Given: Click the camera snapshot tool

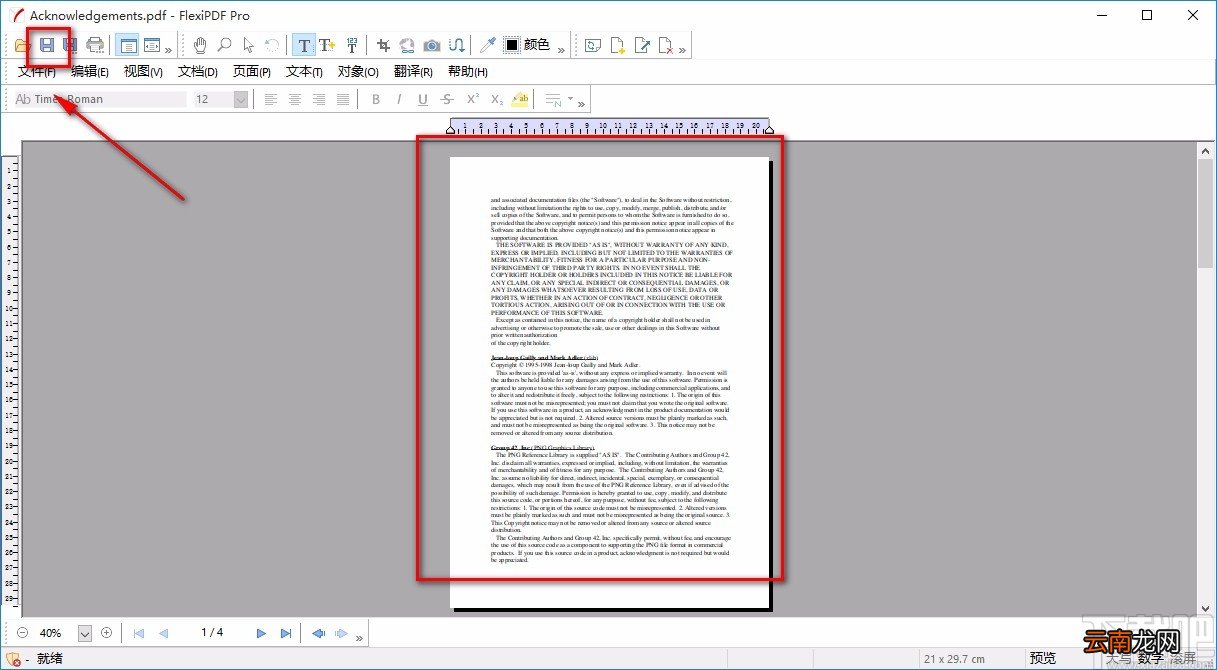Looking at the screenshot, I should tap(431, 45).
